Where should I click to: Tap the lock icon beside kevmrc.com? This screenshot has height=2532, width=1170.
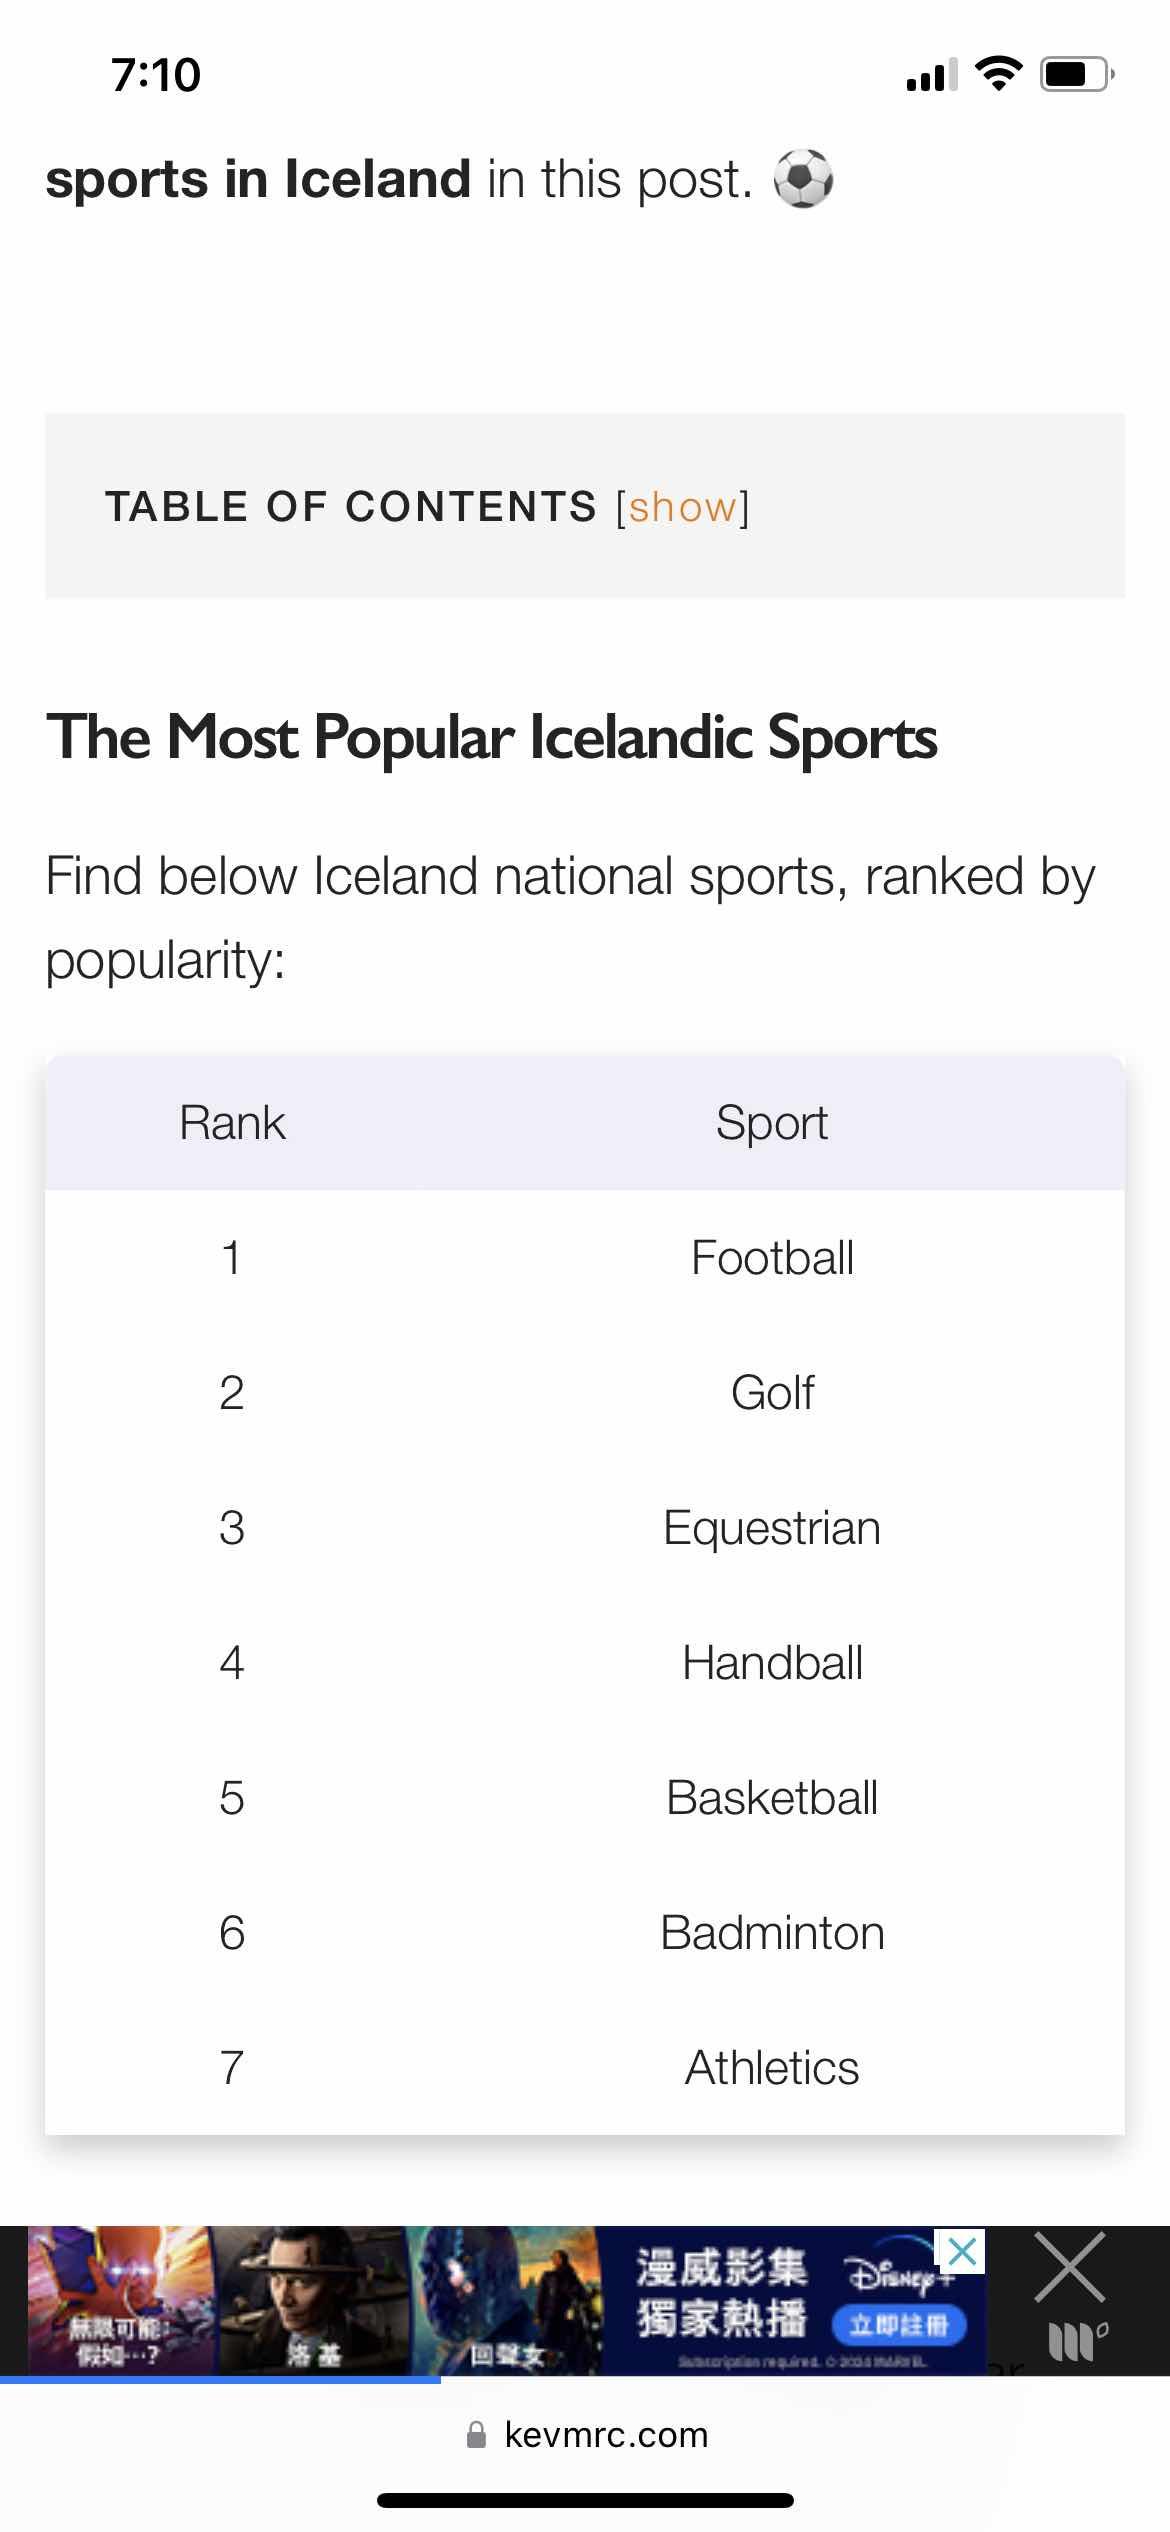[477, 2435]
